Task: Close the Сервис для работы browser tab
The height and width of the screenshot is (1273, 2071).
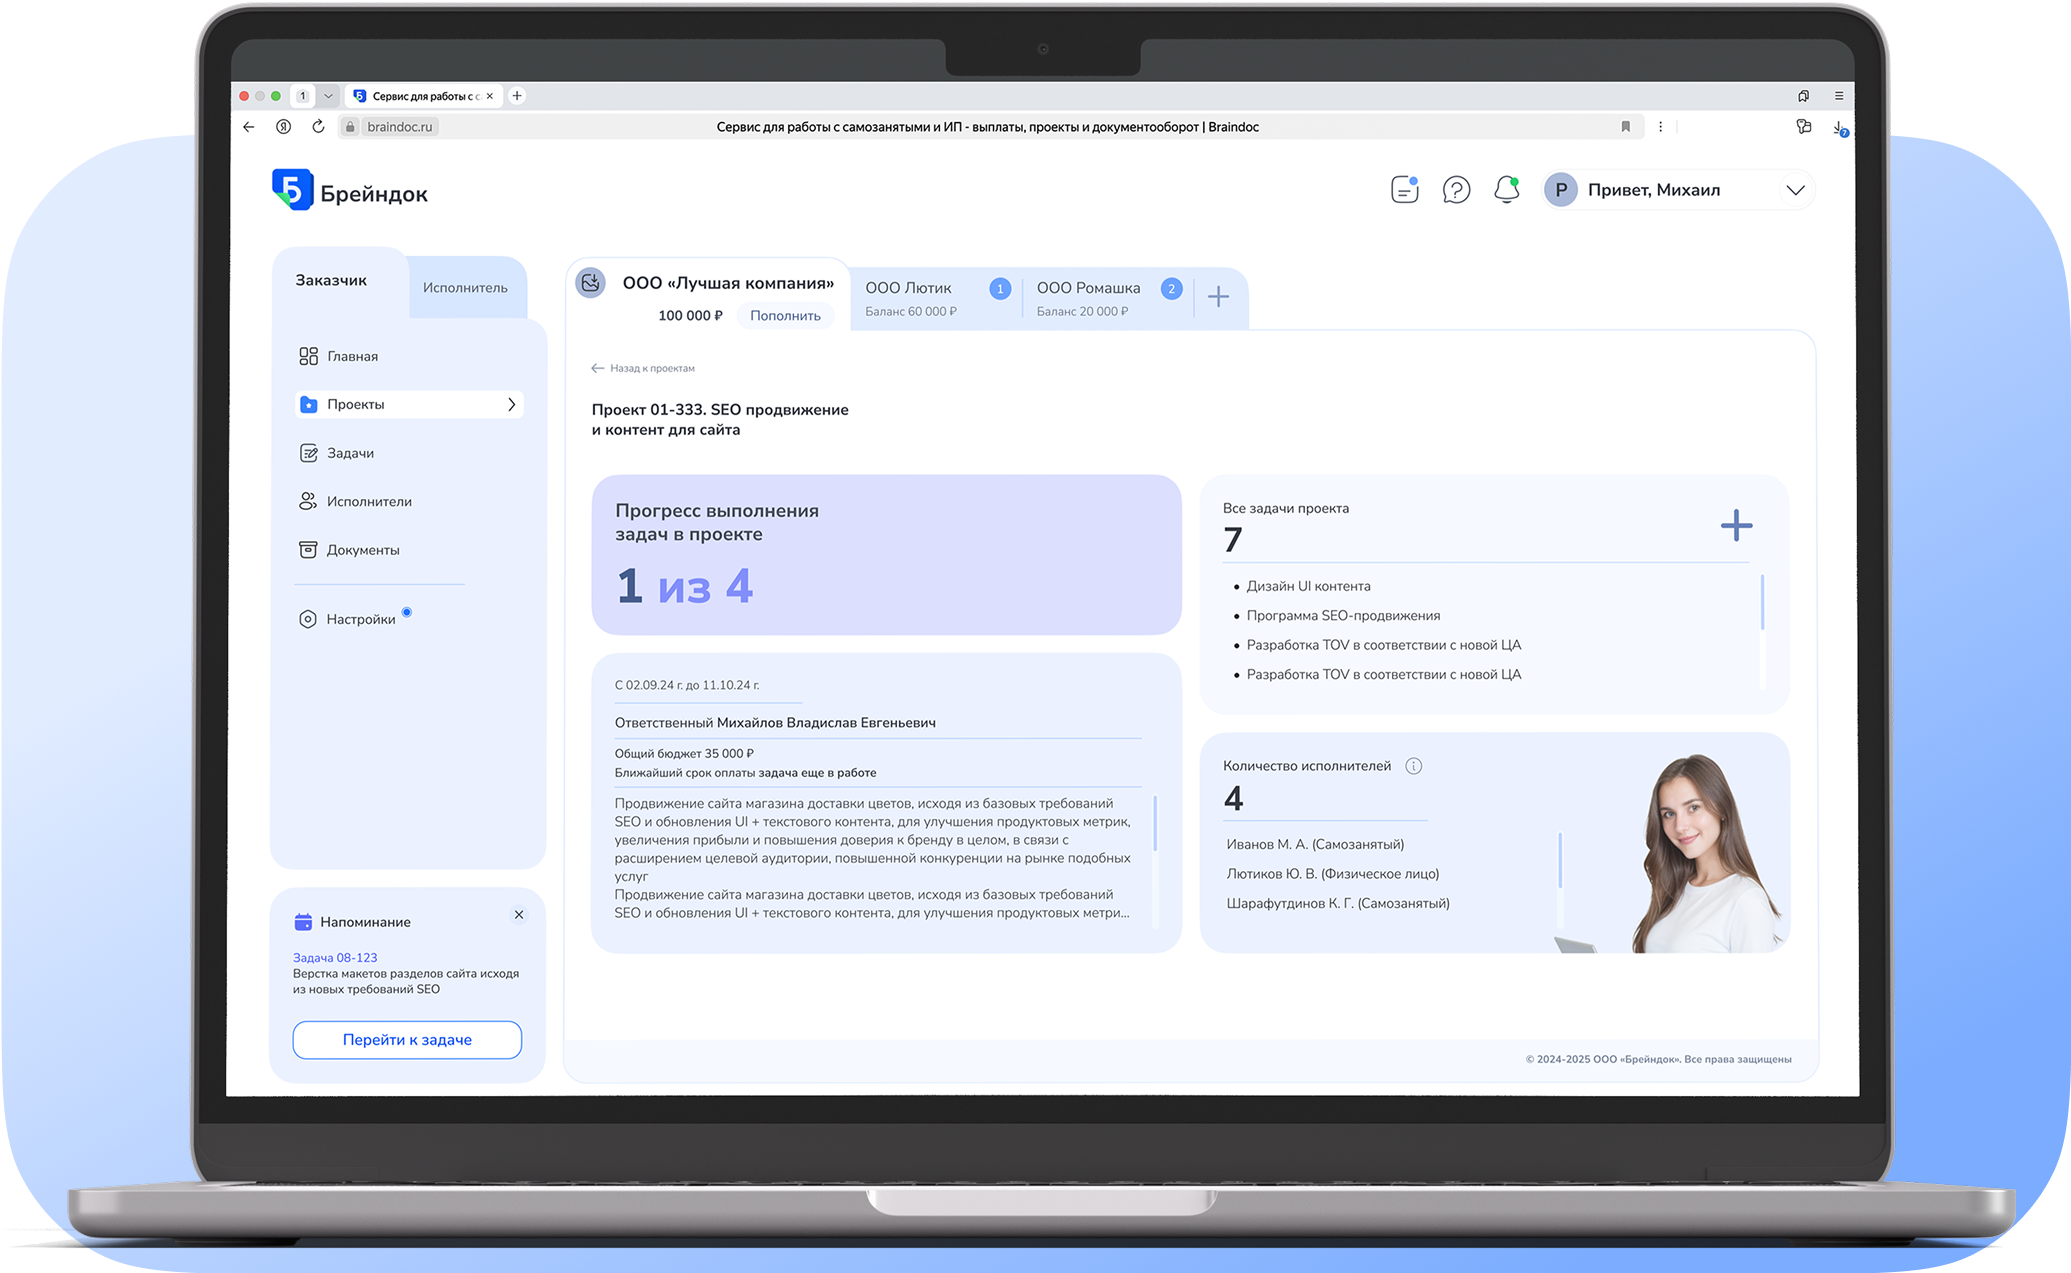Action: point(490,96)
